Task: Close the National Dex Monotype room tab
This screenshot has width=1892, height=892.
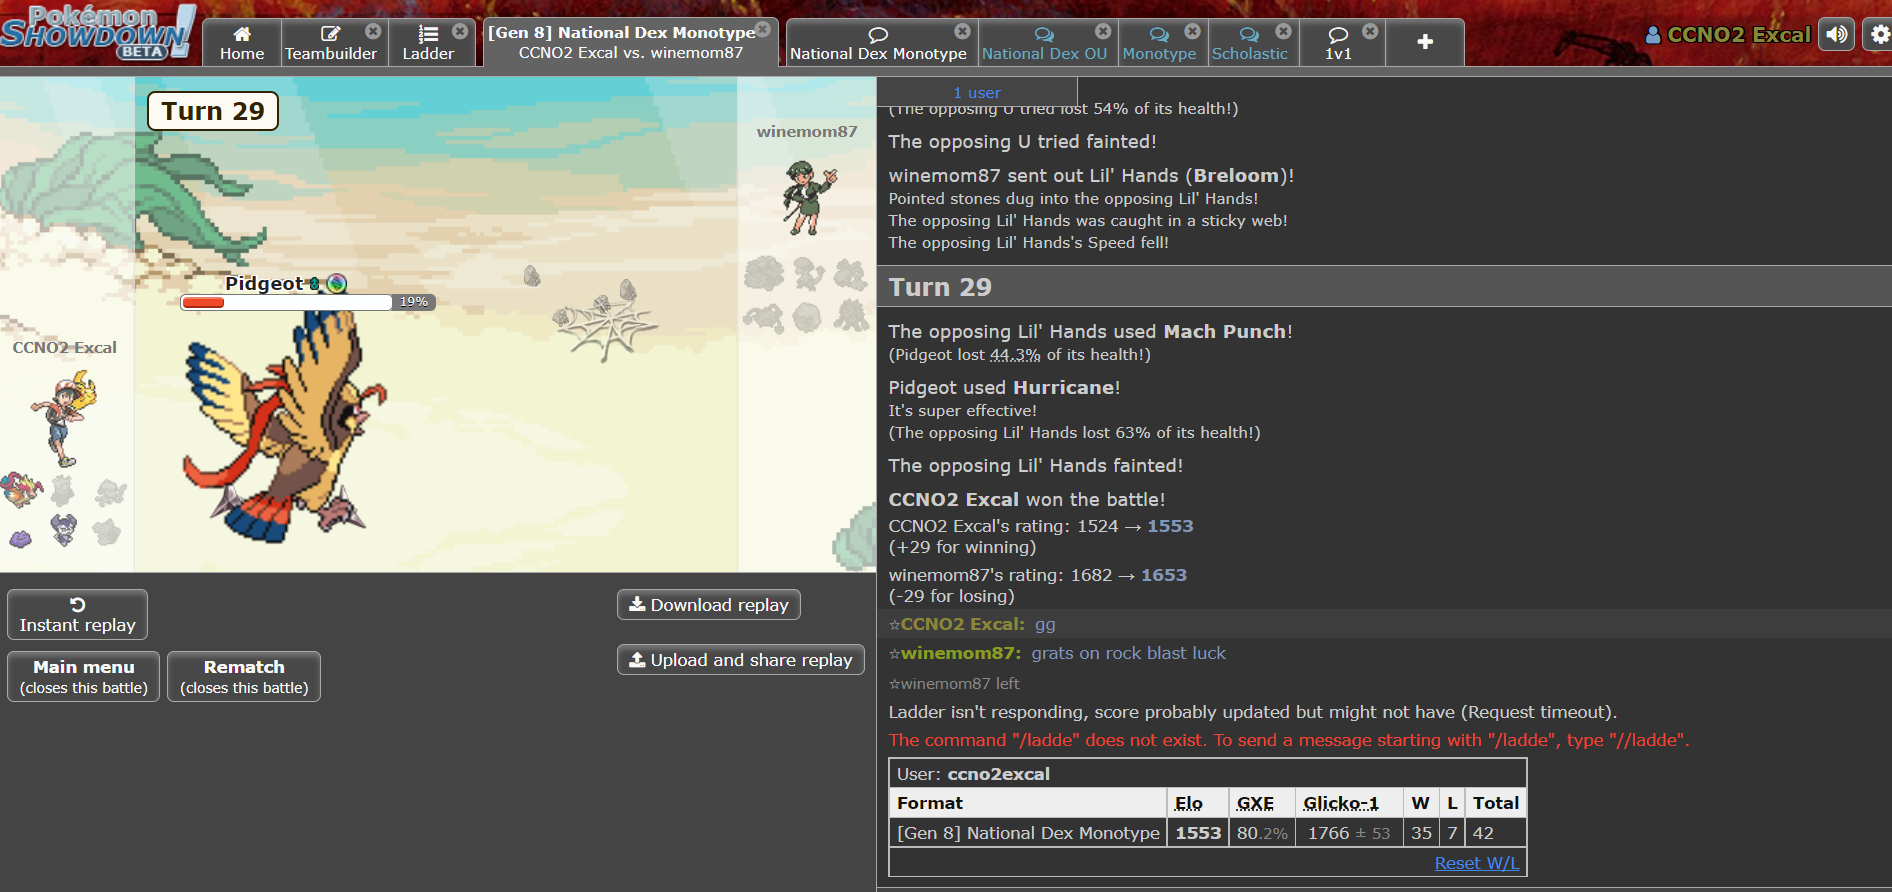Action: click(x=963, y=31)
